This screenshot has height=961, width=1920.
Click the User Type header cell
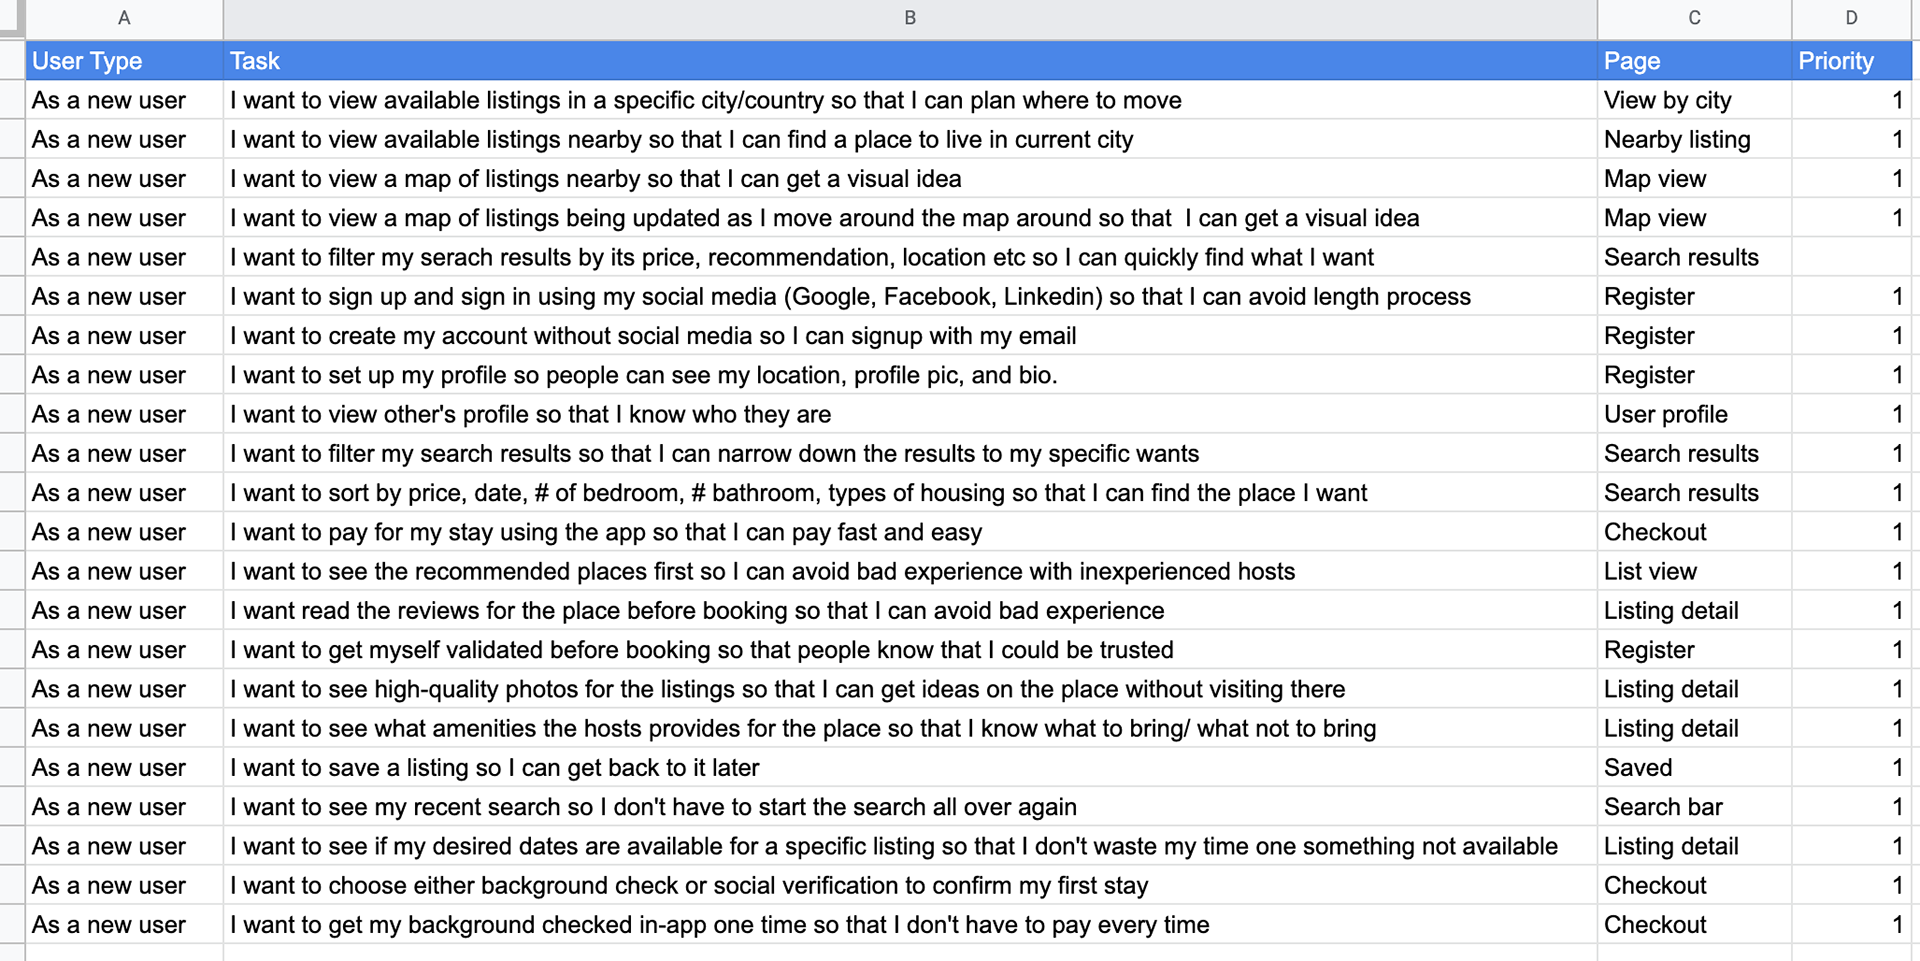tap(124, 61)
